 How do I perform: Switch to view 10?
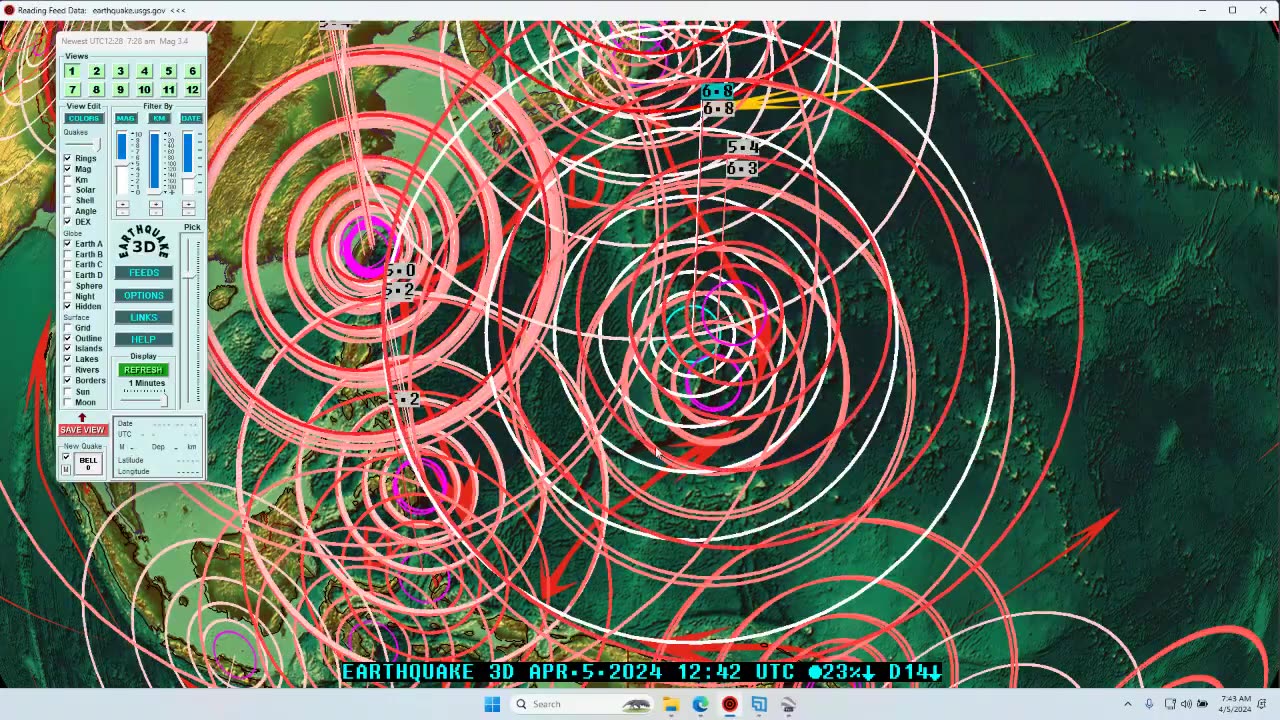[x=144, y=90]
